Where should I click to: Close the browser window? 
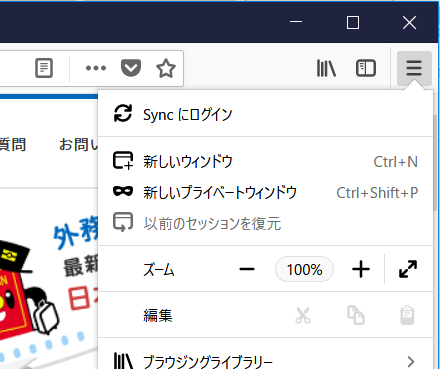(409, 23)
